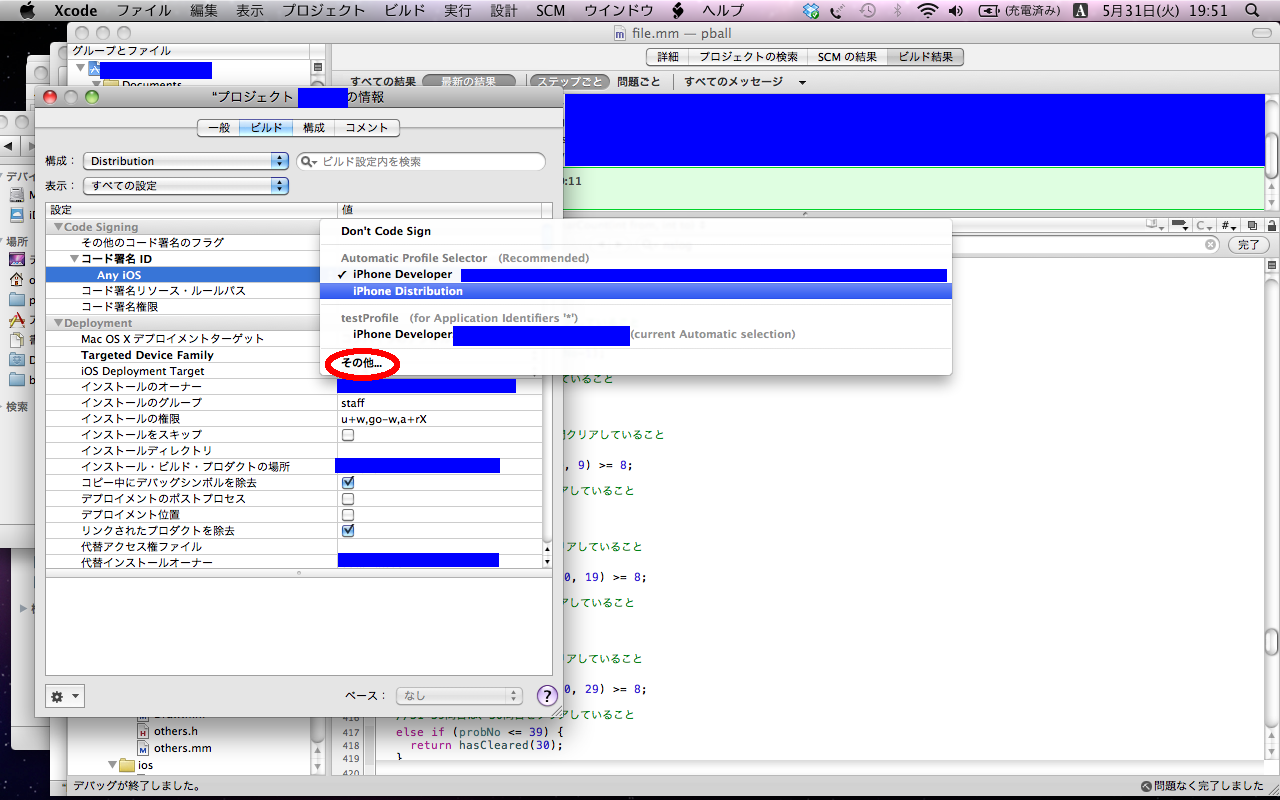1280x800 pixels.
Task: Click the SCM の結果 button
Action: [848, 57]
